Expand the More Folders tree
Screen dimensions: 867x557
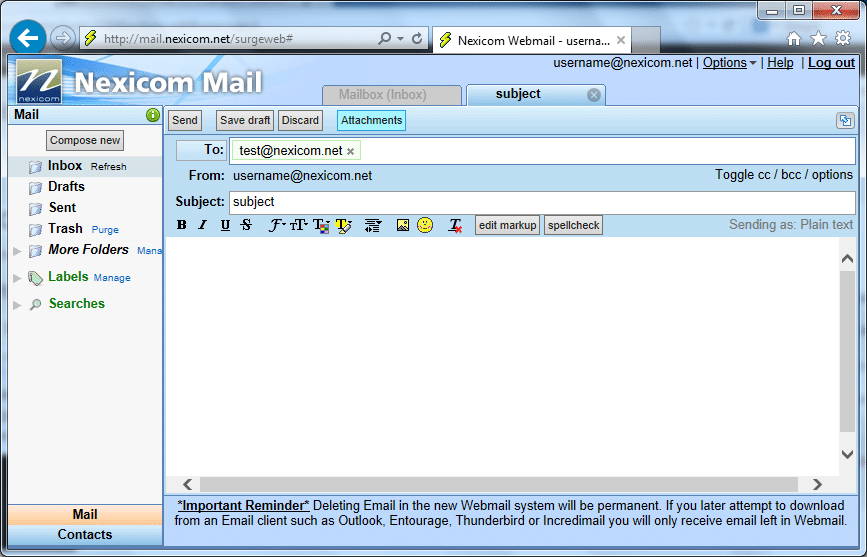pos(17,251)
